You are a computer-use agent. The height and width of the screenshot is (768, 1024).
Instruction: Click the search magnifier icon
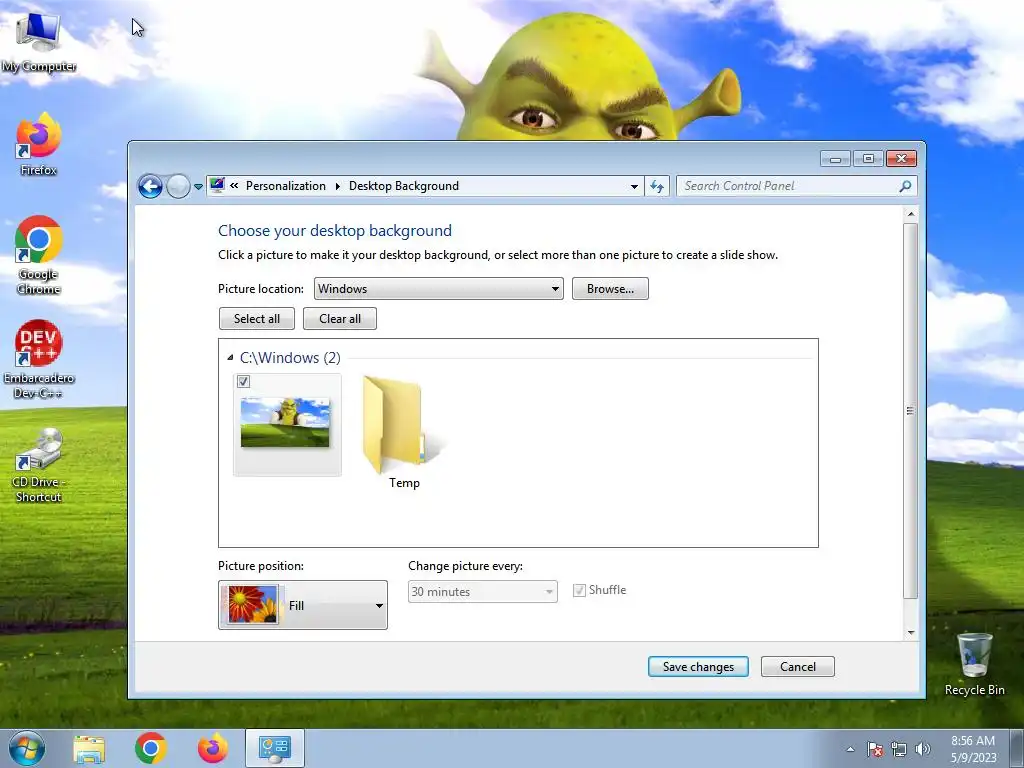click(905, 186)
